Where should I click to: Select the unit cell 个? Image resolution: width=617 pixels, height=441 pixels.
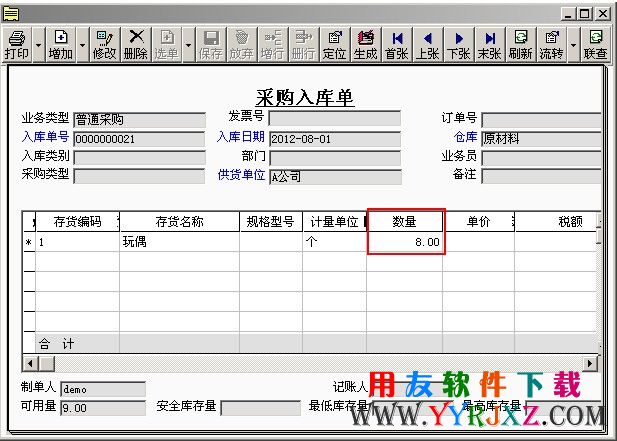point(334,242)
